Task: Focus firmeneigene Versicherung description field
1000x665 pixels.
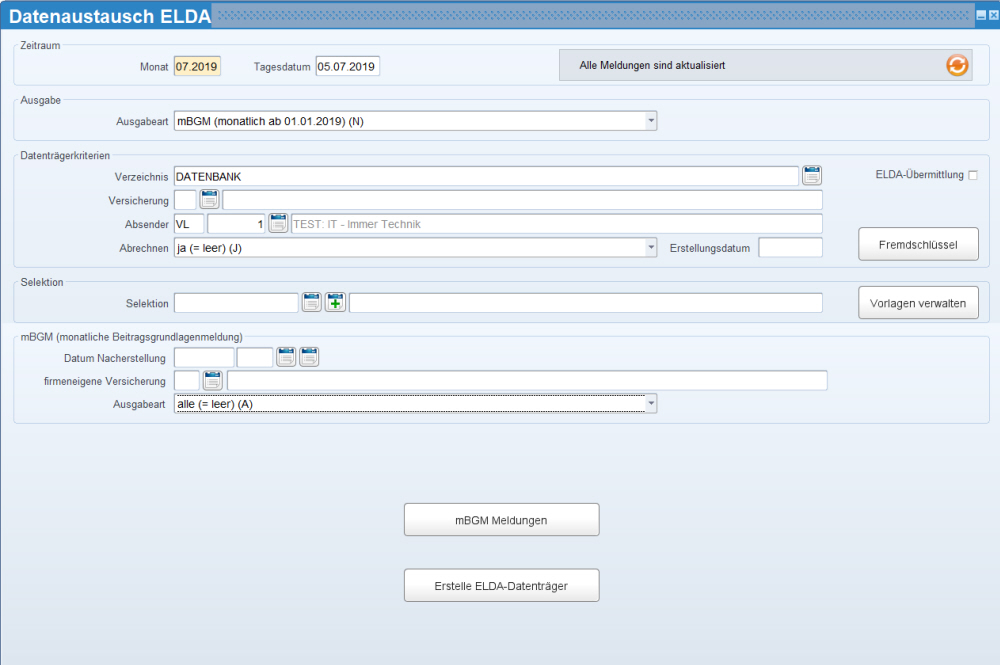Action: point(527,381)
